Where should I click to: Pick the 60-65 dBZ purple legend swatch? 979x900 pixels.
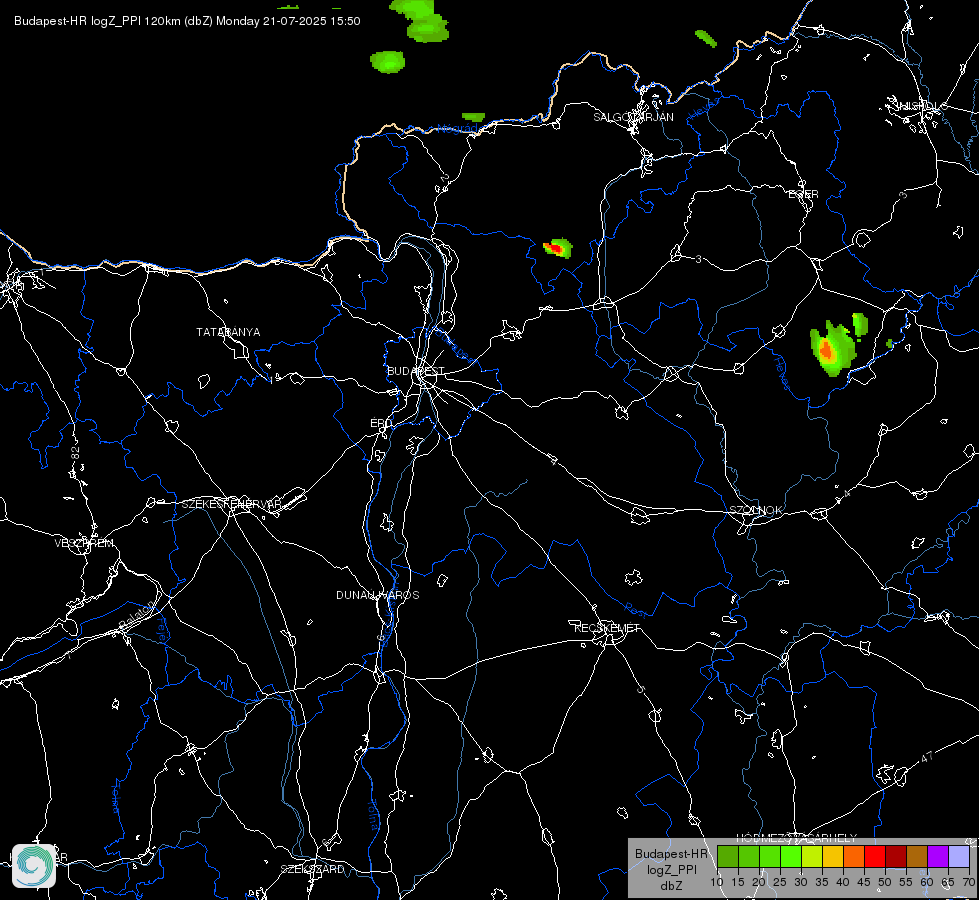coord(938,857)
